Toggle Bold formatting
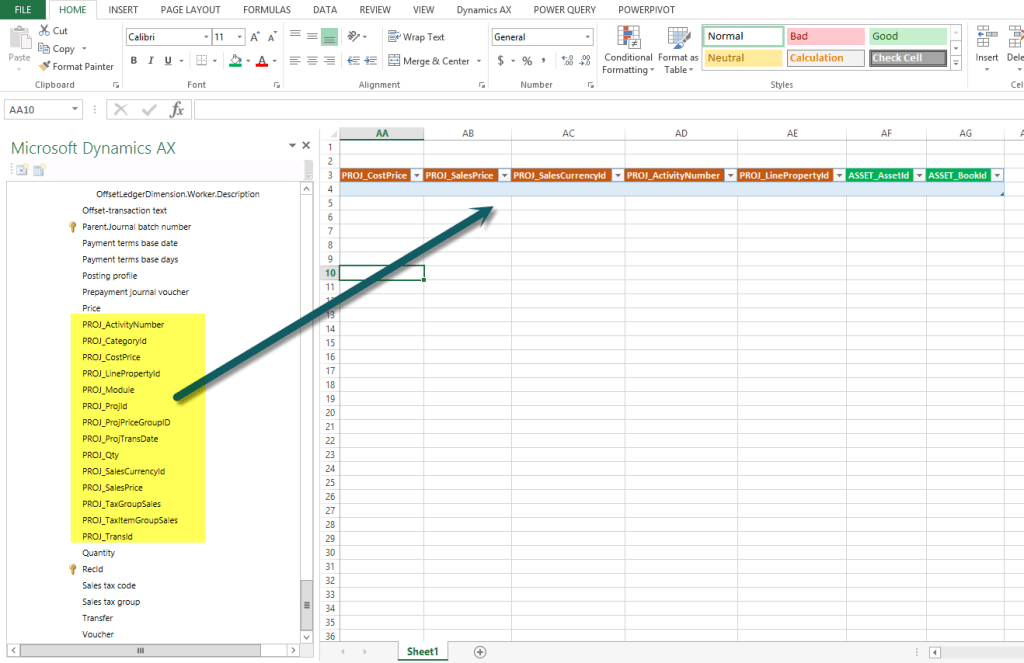1024x663 pixels. pyautogui.click(x=133, y=60)
